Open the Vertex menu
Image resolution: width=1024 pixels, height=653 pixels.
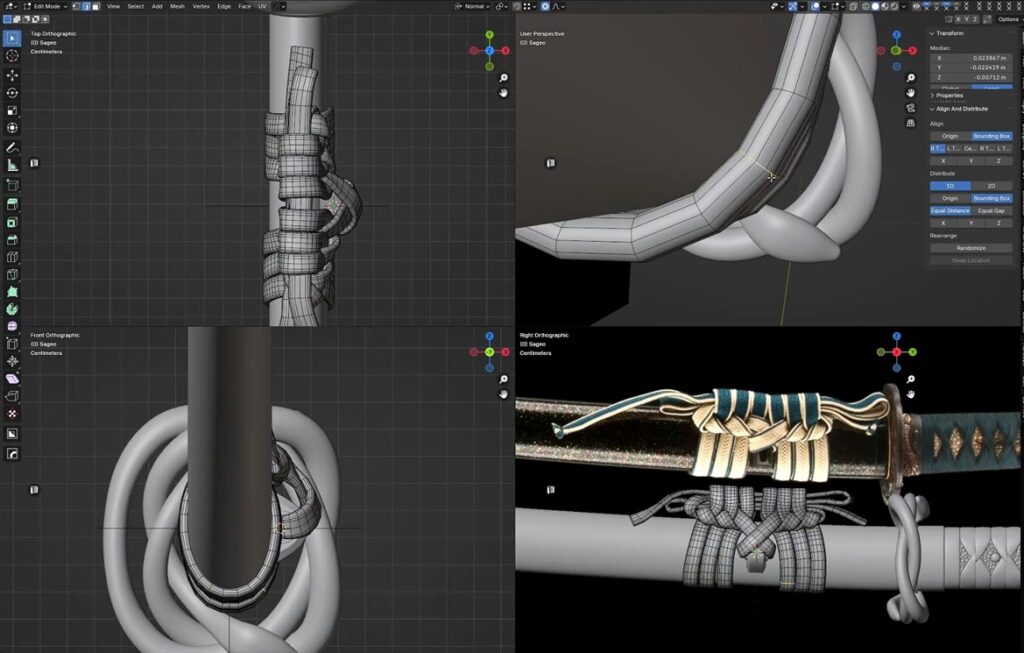coord(201,6)
